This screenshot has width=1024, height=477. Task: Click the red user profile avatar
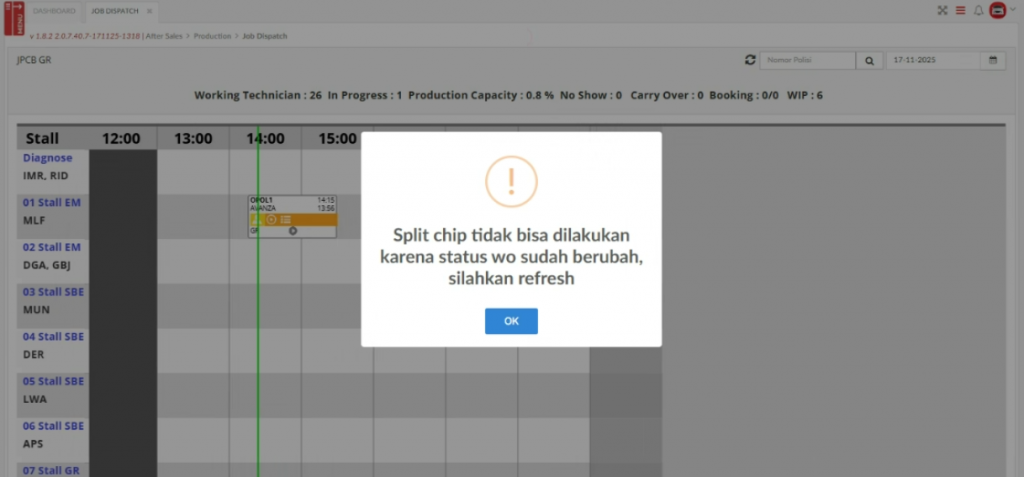coord(997,11)
